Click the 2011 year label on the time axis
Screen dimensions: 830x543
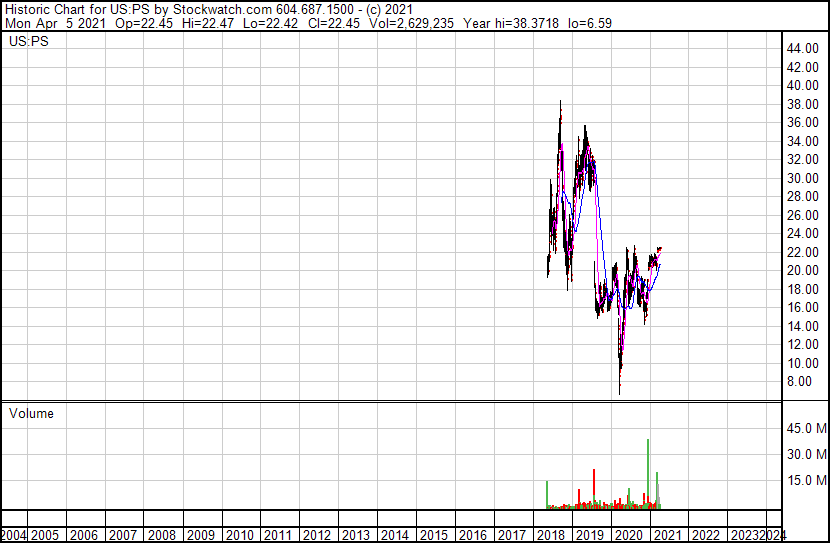pos(278,535)
